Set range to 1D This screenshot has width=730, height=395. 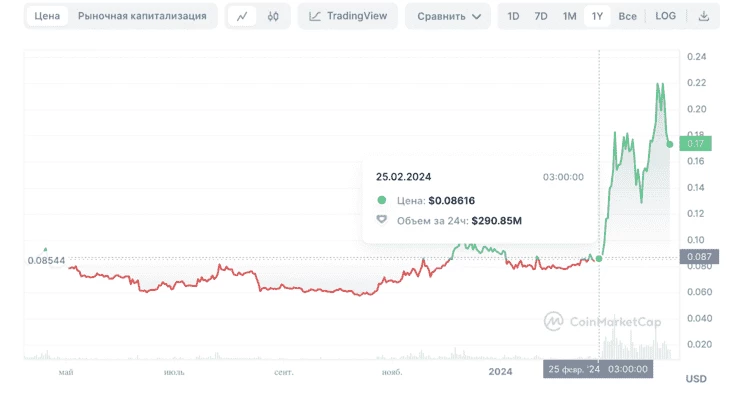513,16
